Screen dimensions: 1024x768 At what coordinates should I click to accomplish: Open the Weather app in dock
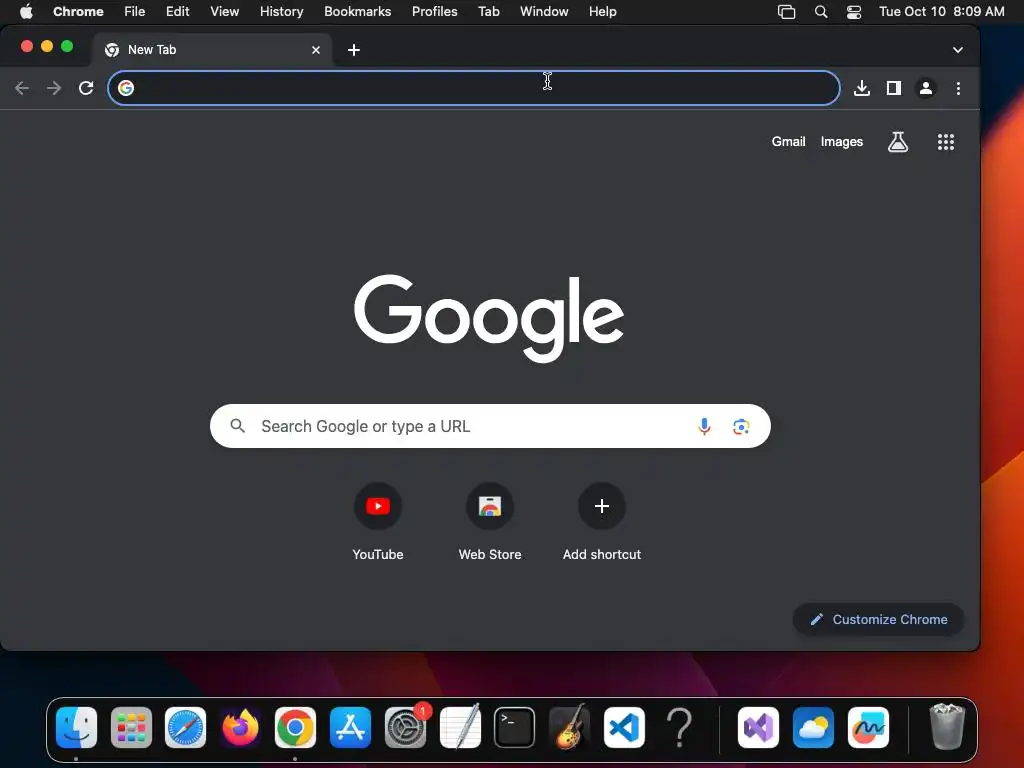(813, 727)
